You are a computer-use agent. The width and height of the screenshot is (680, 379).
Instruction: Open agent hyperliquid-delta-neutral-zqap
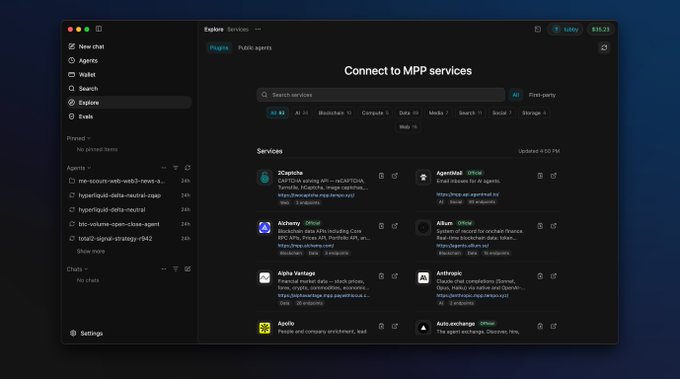[129, 196]
